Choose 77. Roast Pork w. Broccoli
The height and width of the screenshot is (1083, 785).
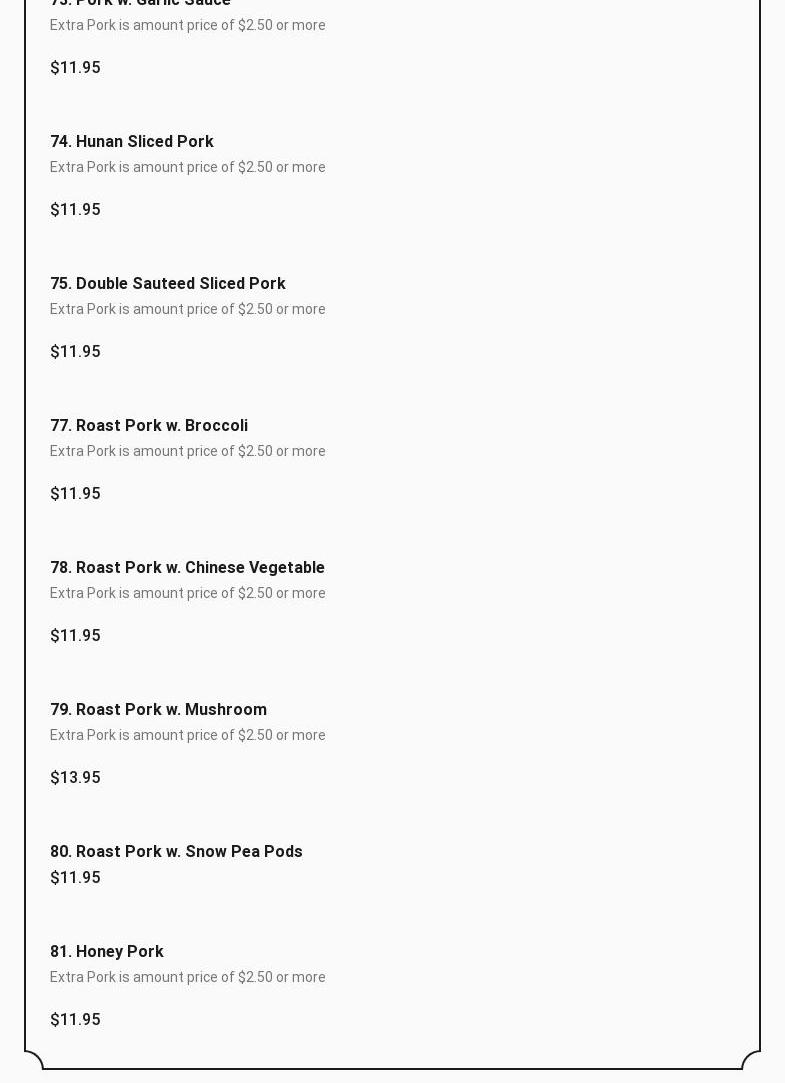pos(149,426)
